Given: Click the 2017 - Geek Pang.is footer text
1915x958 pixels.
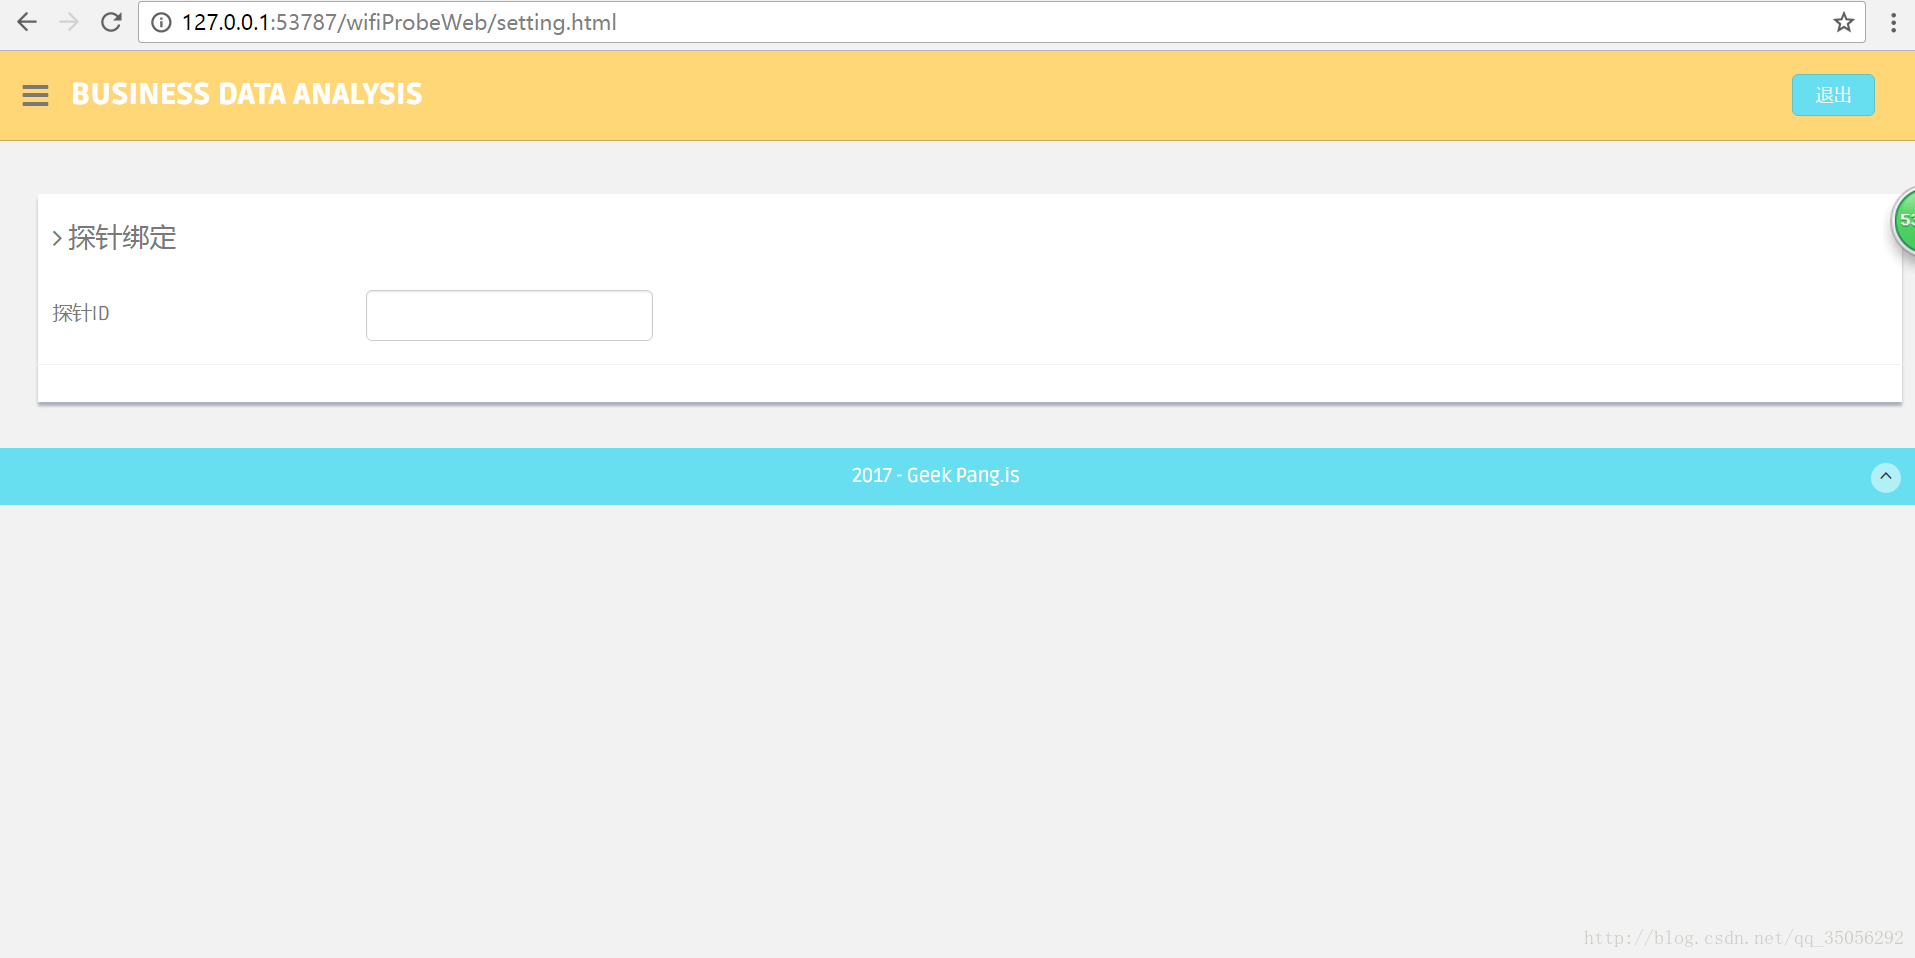Looking at the screenshot, I should pos(935,475).
